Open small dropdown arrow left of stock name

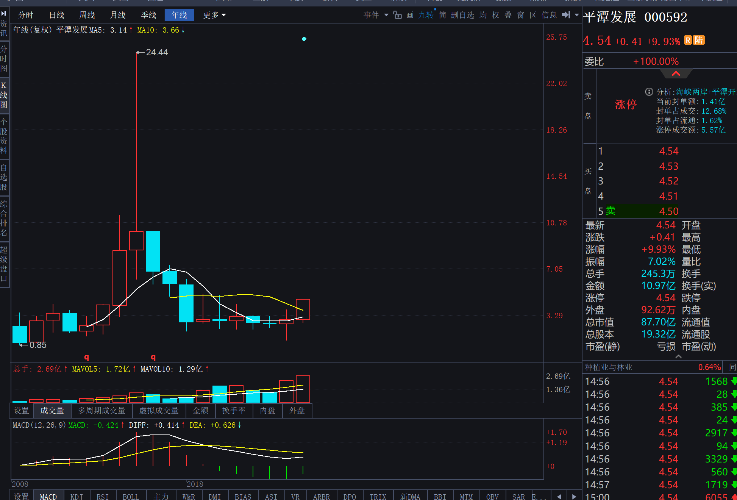(576, 17)
